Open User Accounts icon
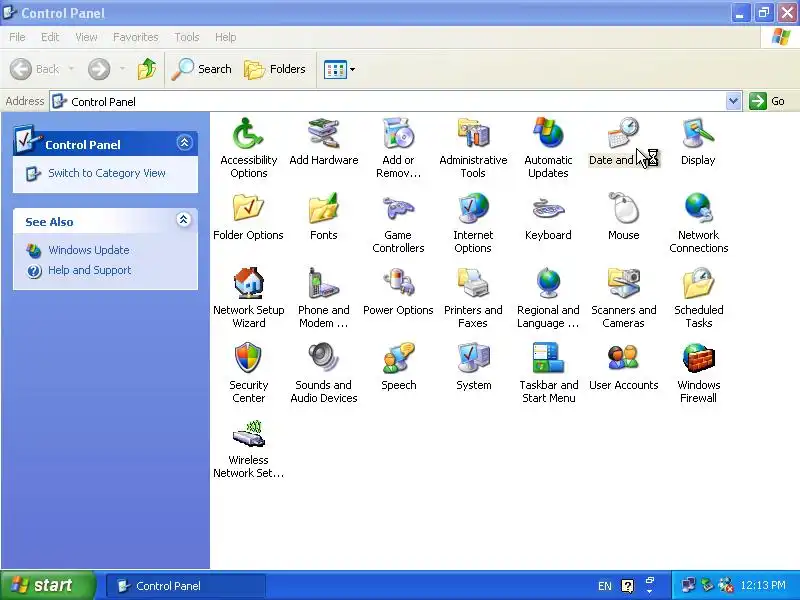The width and height of the screenshot is (800, 600). pos(623,367)
